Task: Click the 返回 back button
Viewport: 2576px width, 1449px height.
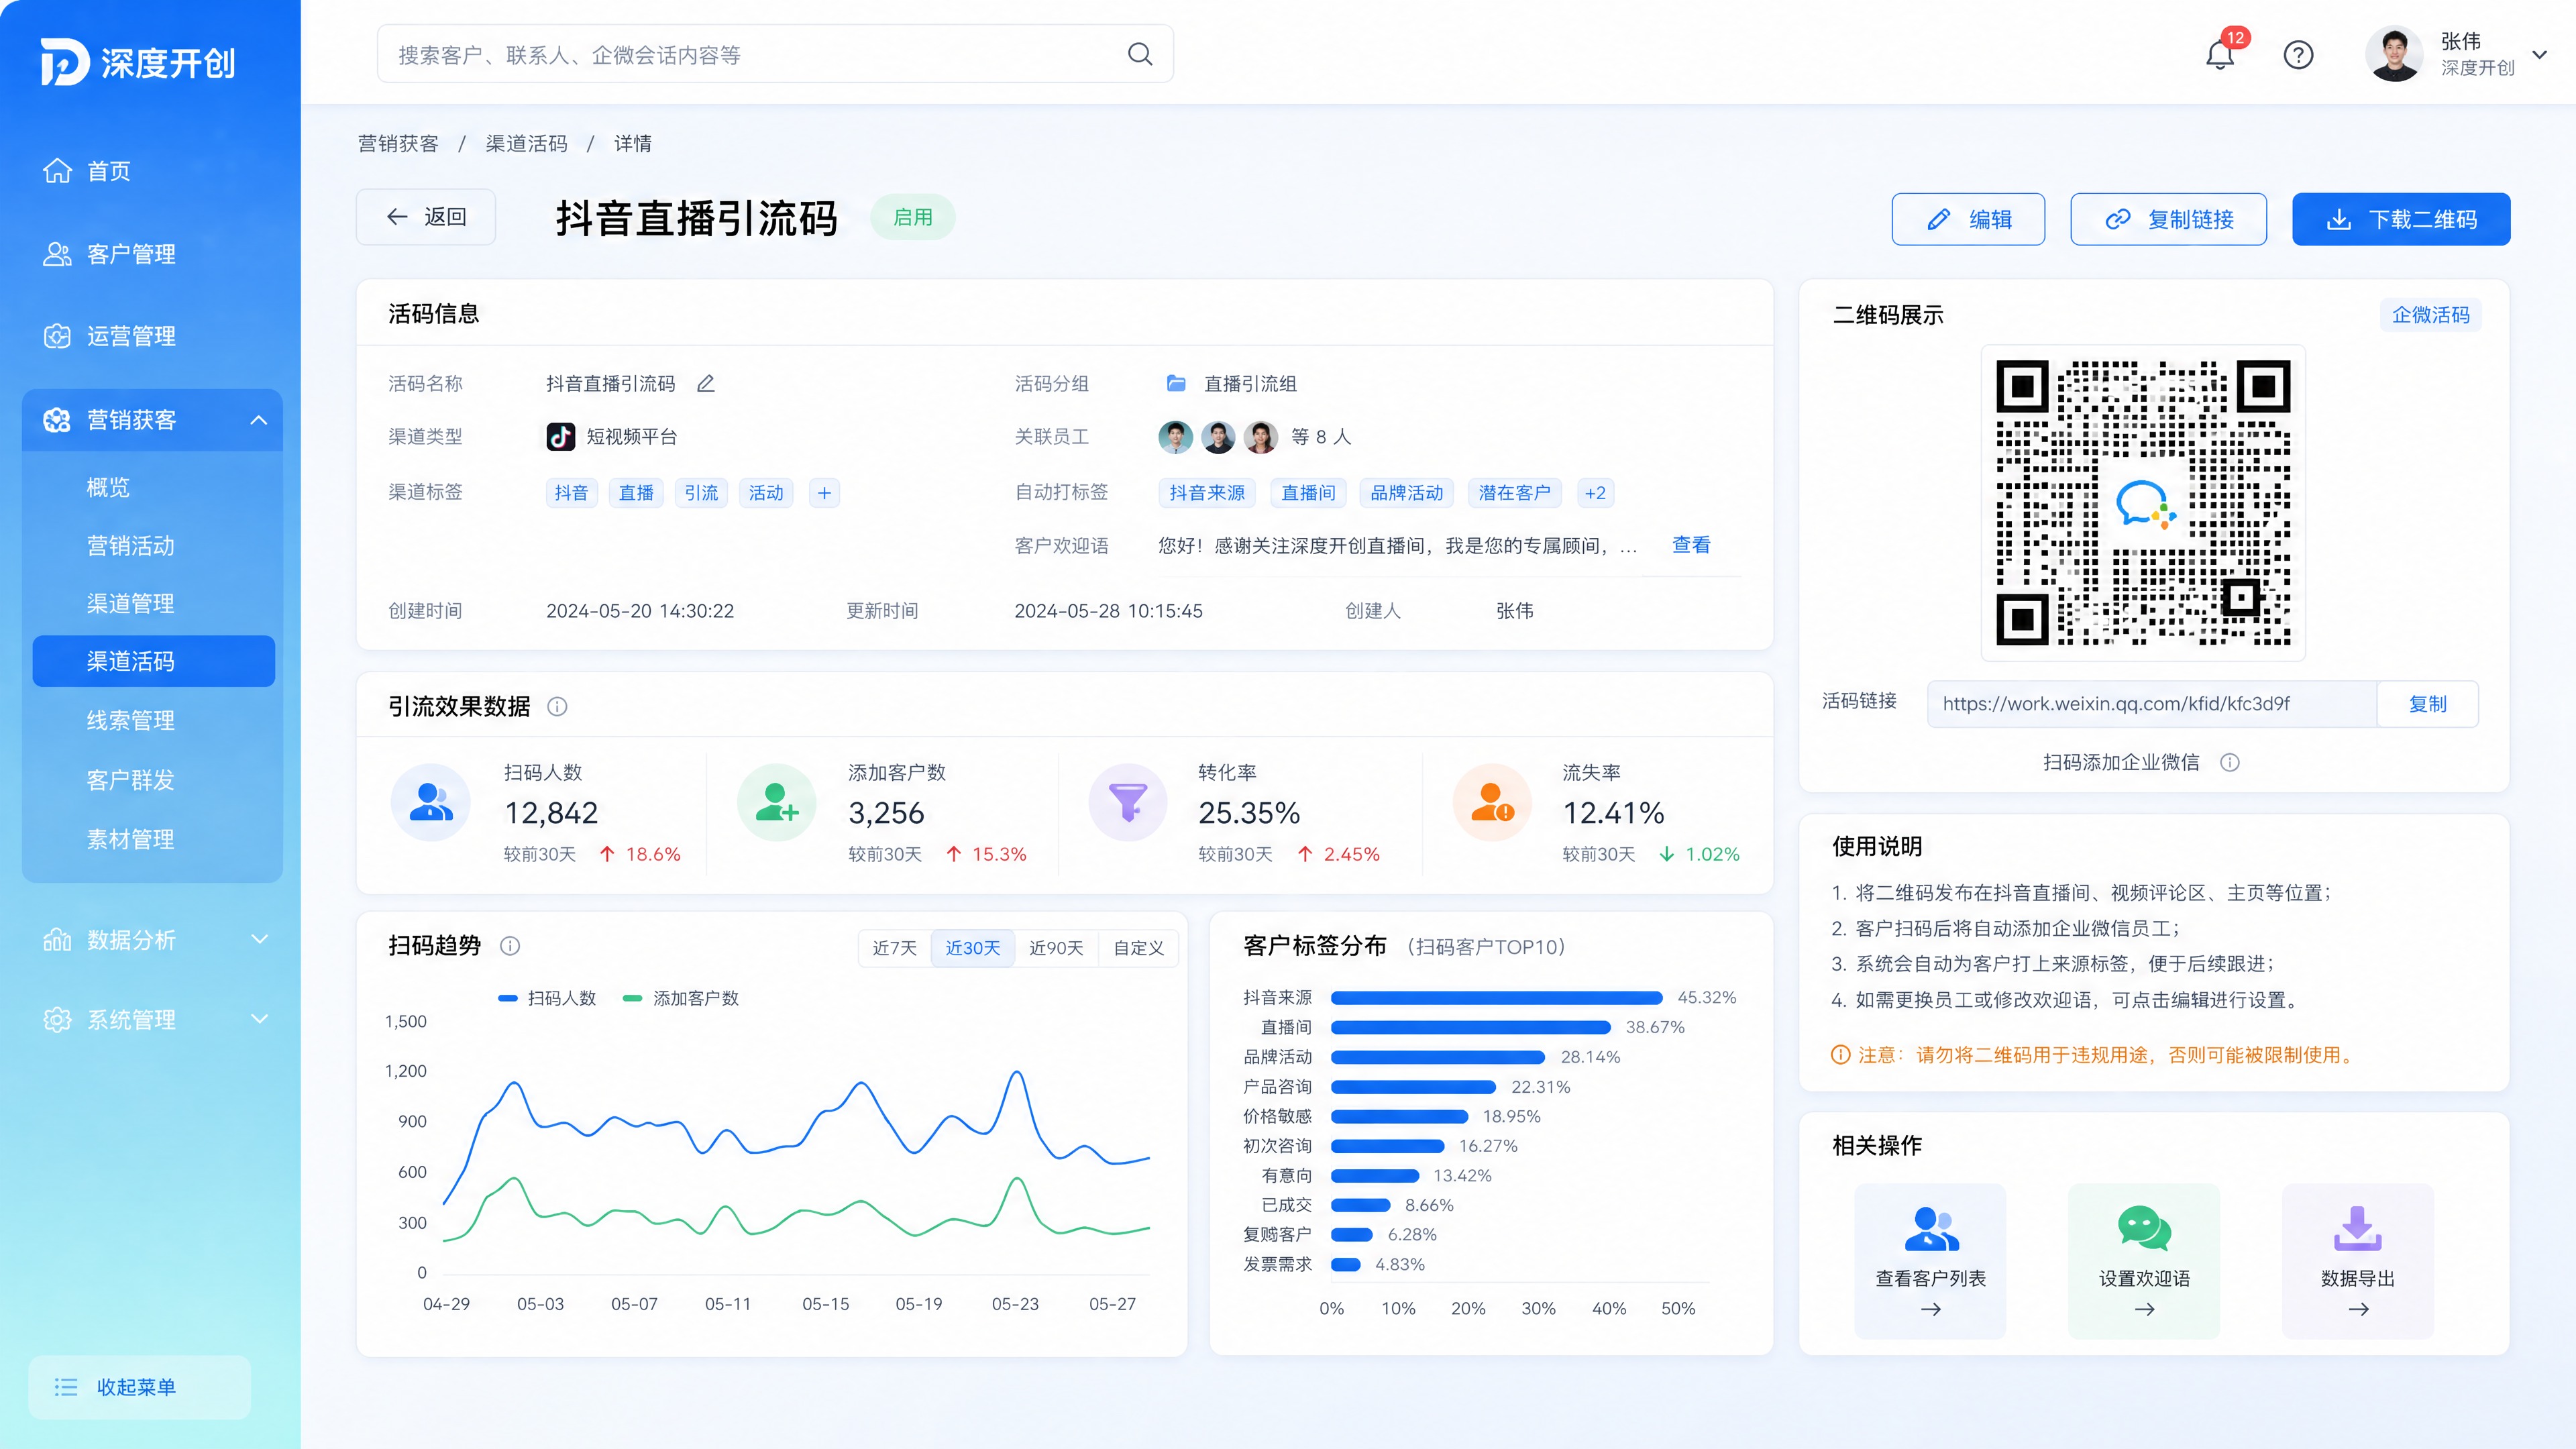Action: (x=426, y=217)
